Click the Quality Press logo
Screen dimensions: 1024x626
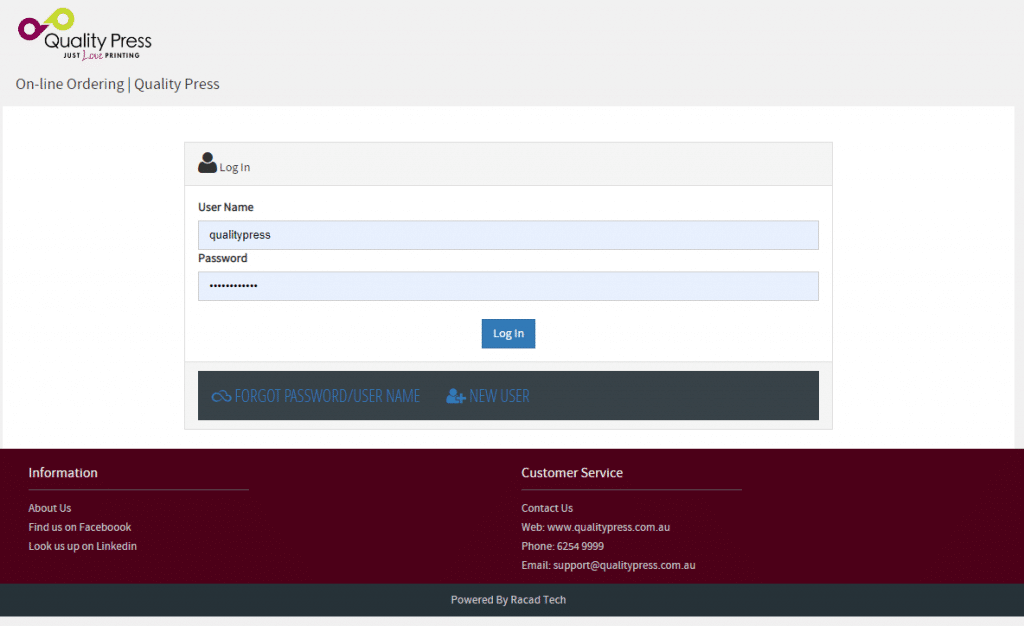(85, 35)
